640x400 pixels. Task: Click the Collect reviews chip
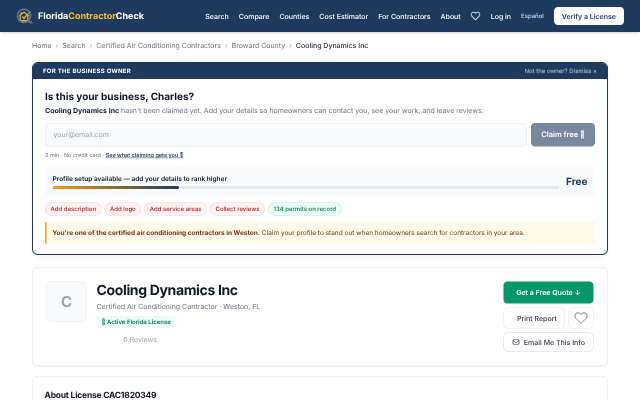click(237, 209)
